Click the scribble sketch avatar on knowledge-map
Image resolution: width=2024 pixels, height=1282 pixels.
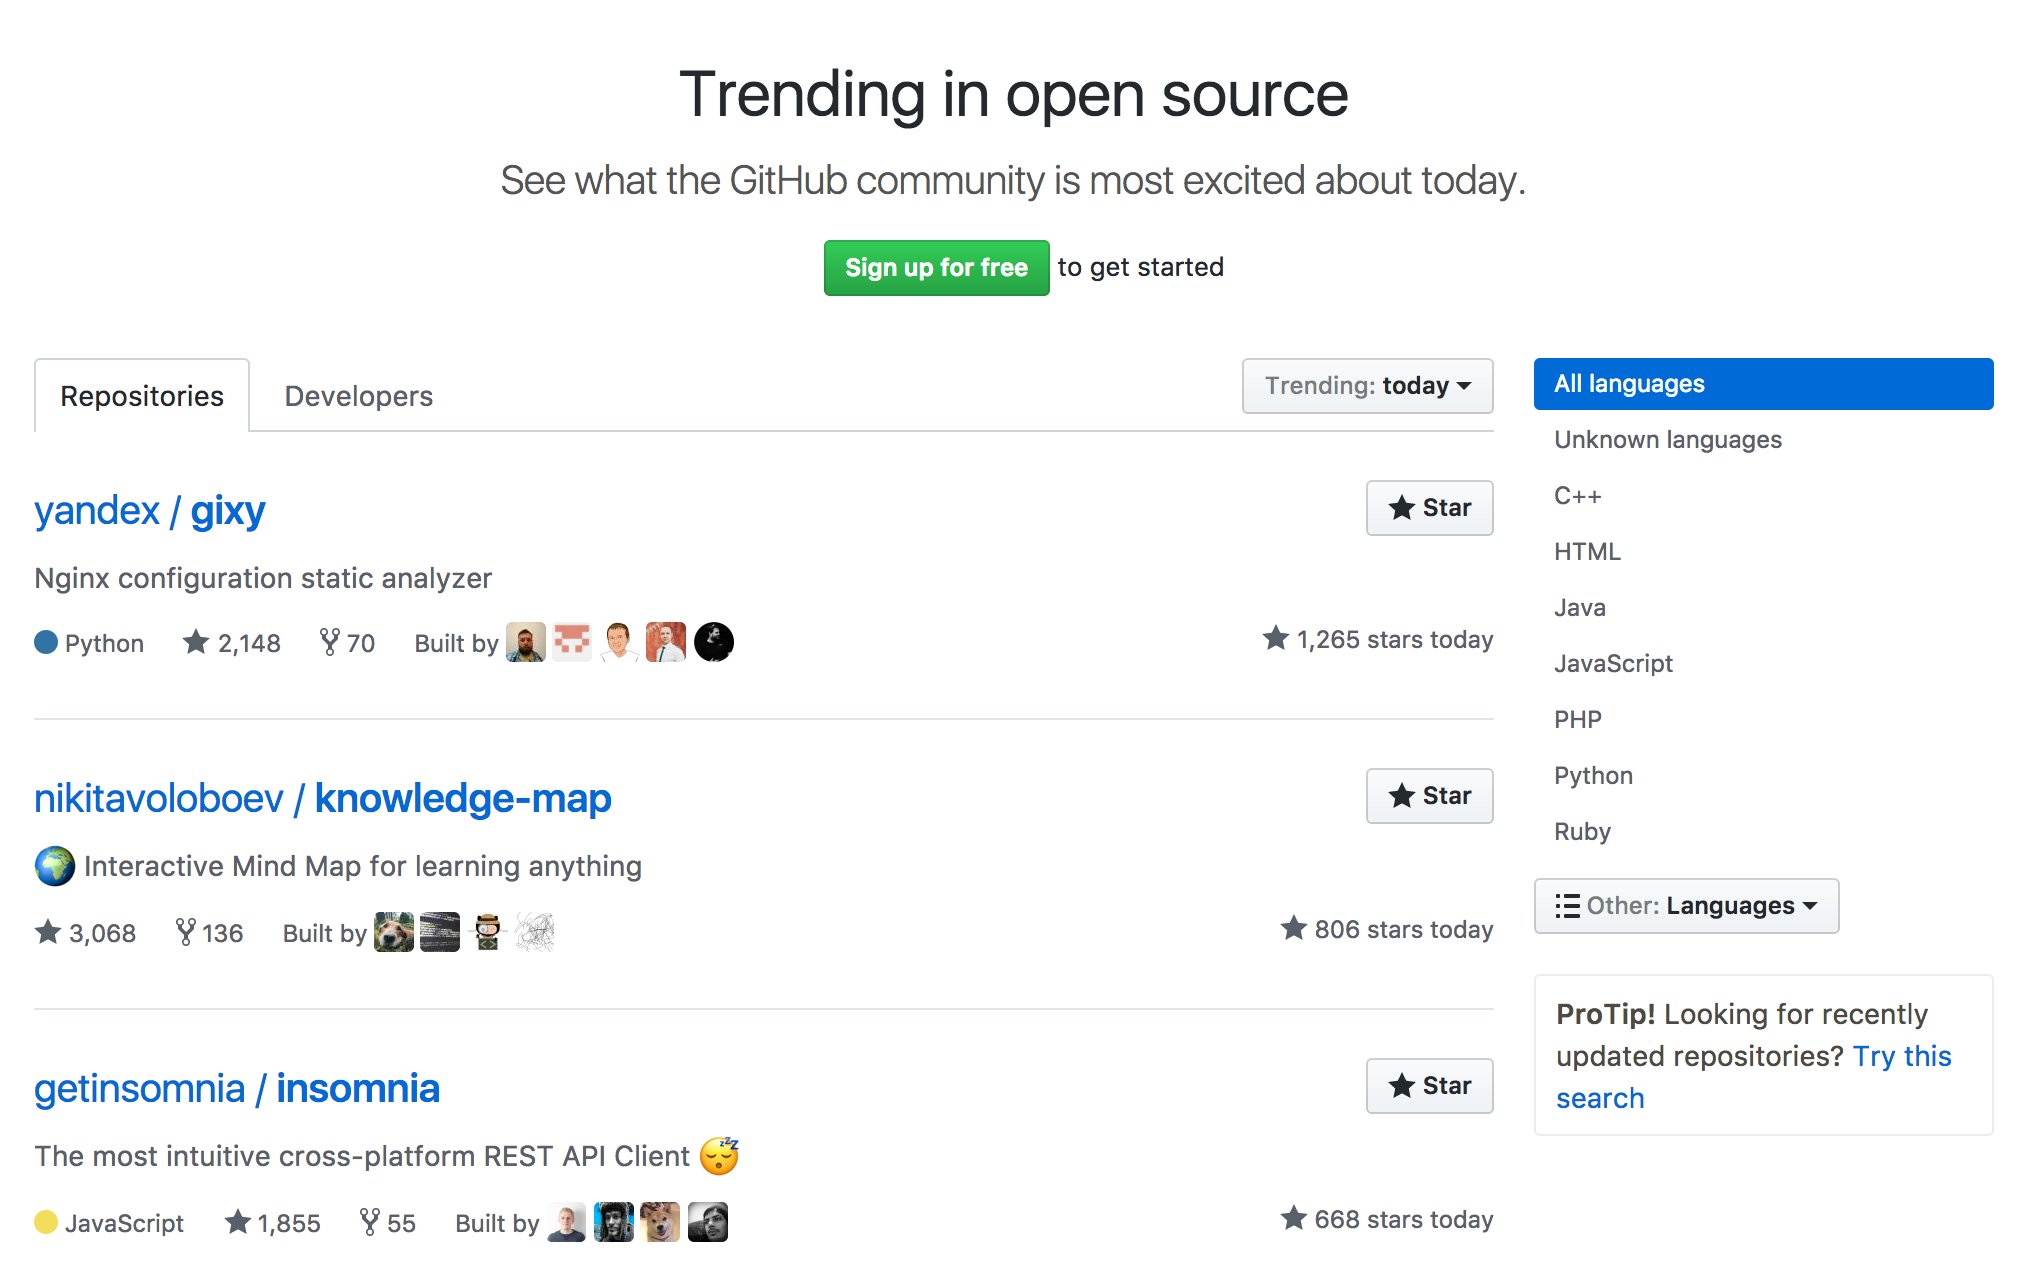(535, 932)
